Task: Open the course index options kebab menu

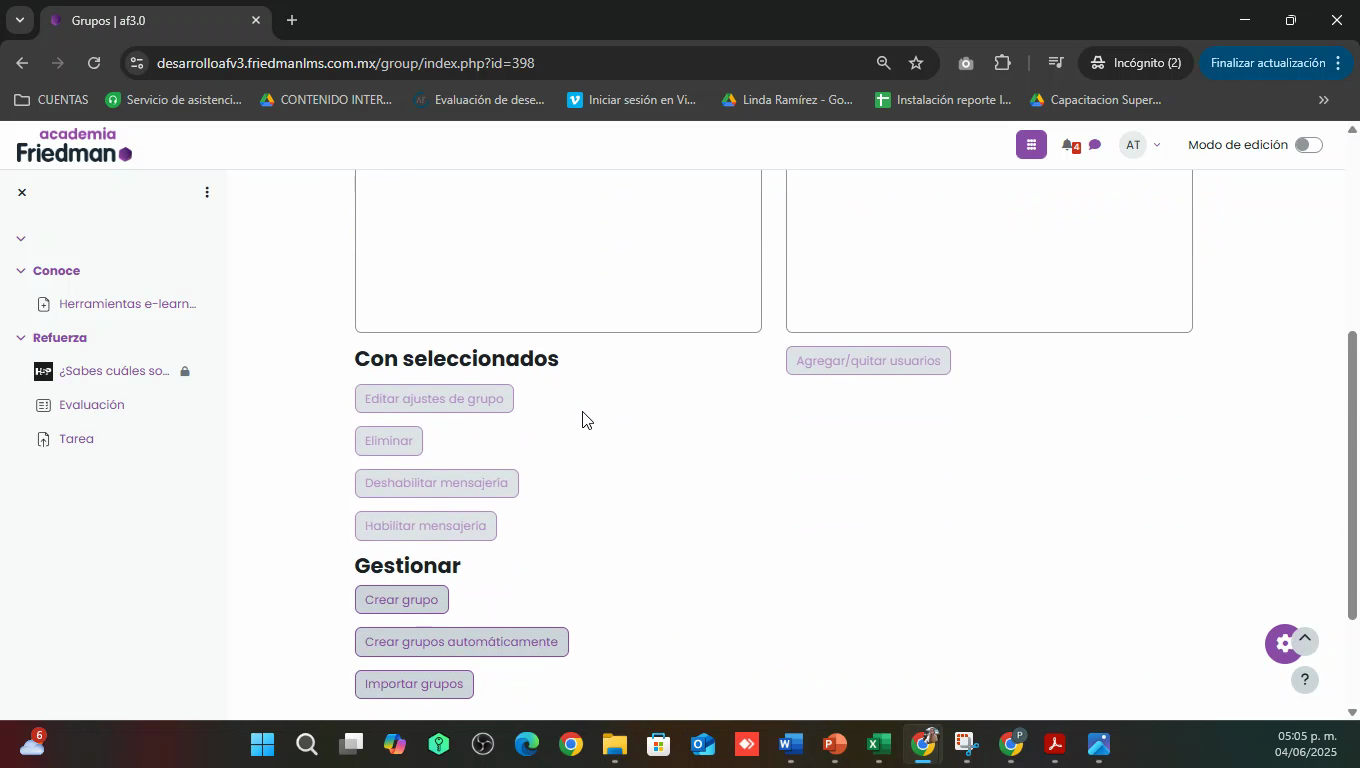Action: tap(207, 192)
